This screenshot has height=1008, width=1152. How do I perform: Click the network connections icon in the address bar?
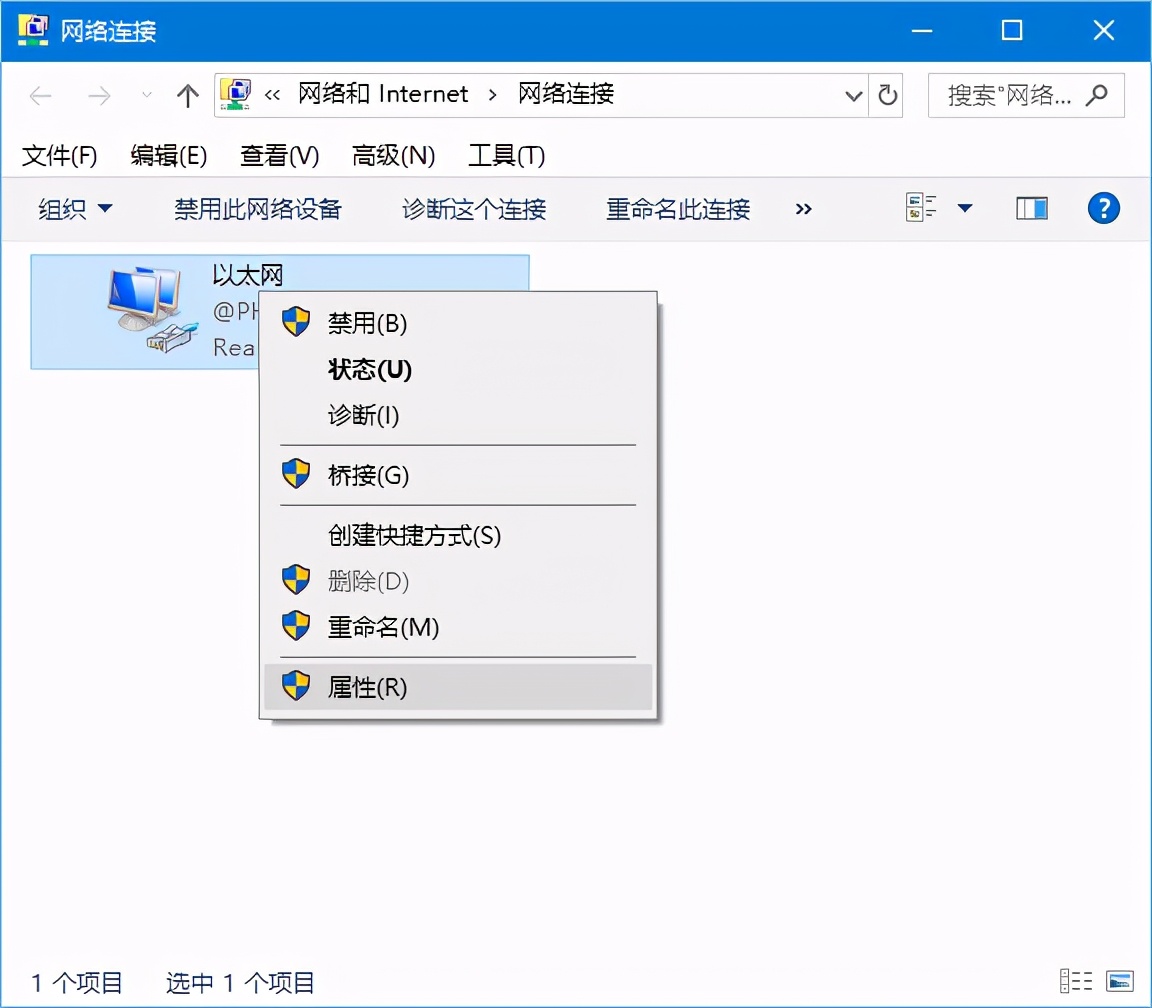click(x=236, y=92)
